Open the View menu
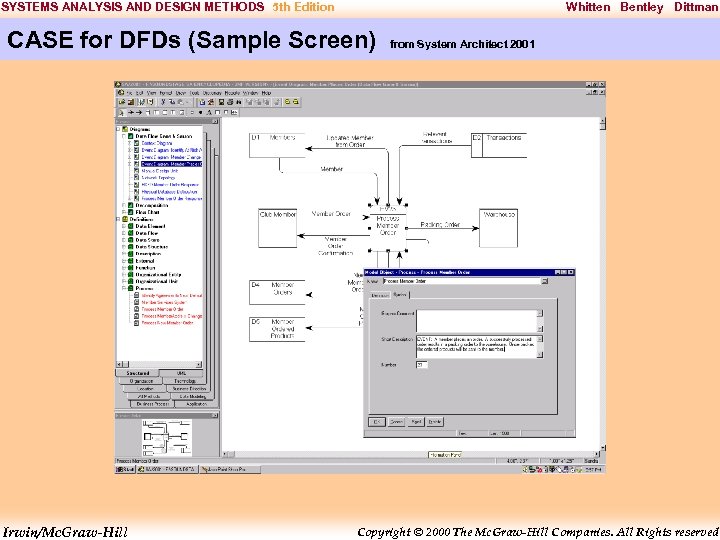This screenshot has height=540, width=720. [151, 92]
